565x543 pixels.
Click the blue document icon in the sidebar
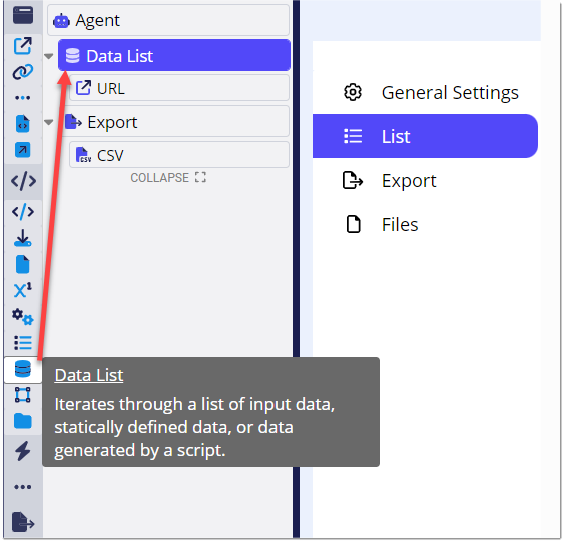coord(23,264)
